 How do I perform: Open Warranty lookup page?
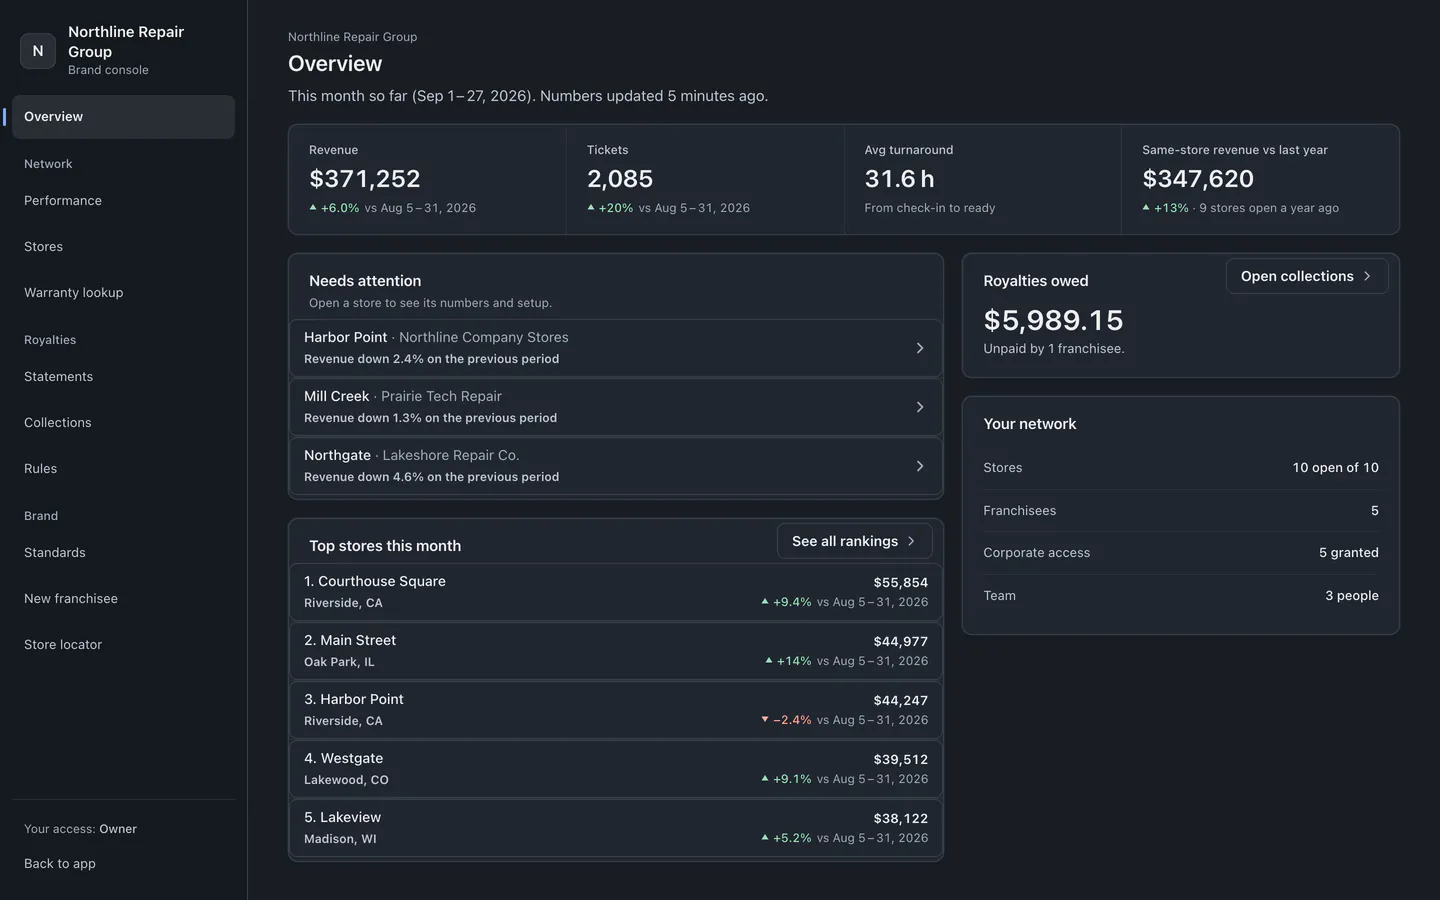(123, 293)
